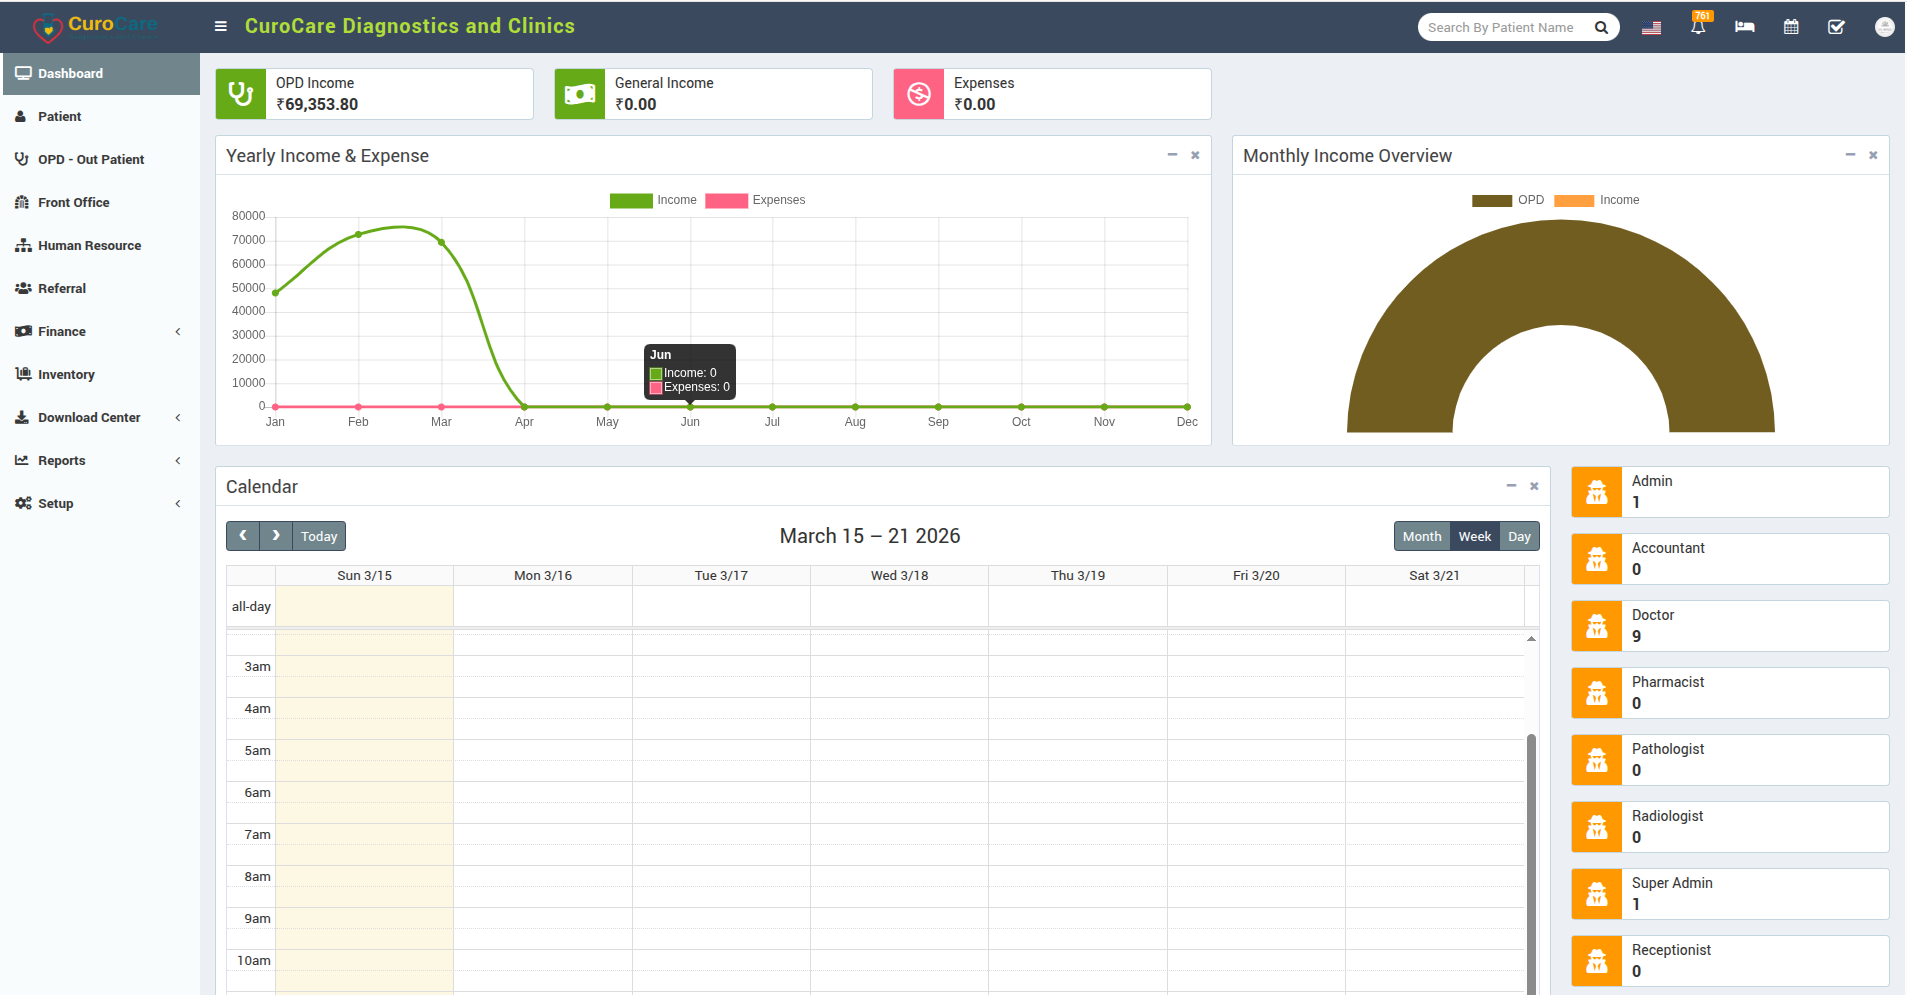
Task: Toggle sidebar with hamburger menu icon
Action: (x=221, y=26)
